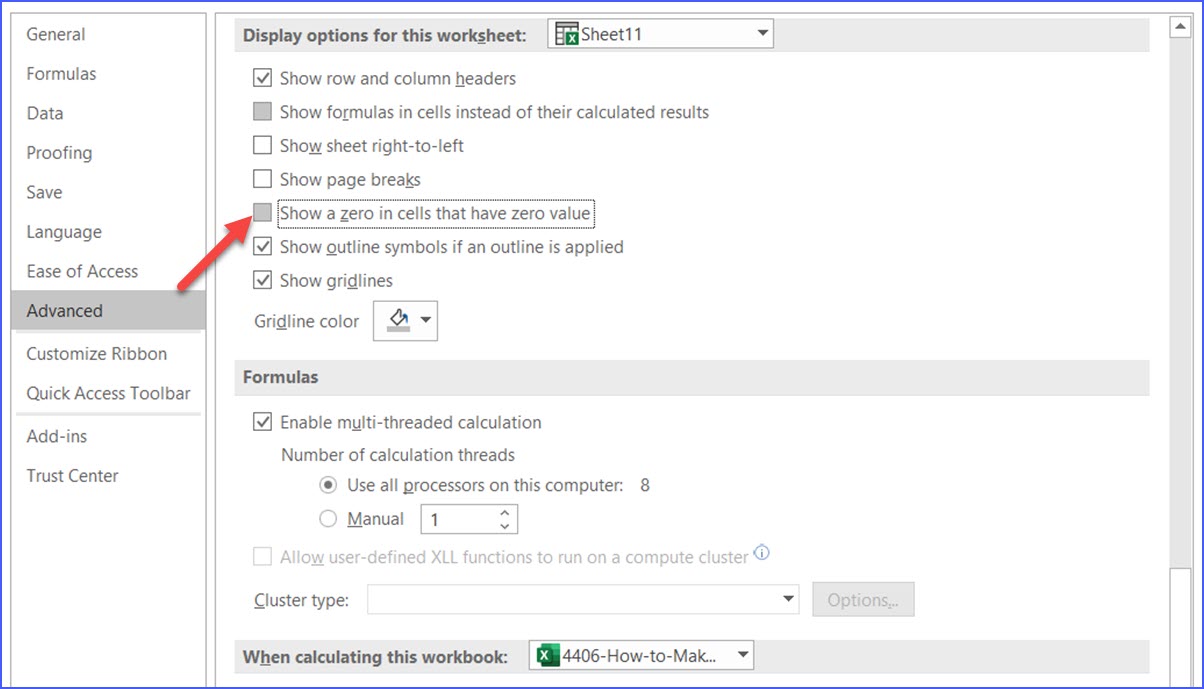Decrease the manual calculation threads value

click(x=505, y=526)
